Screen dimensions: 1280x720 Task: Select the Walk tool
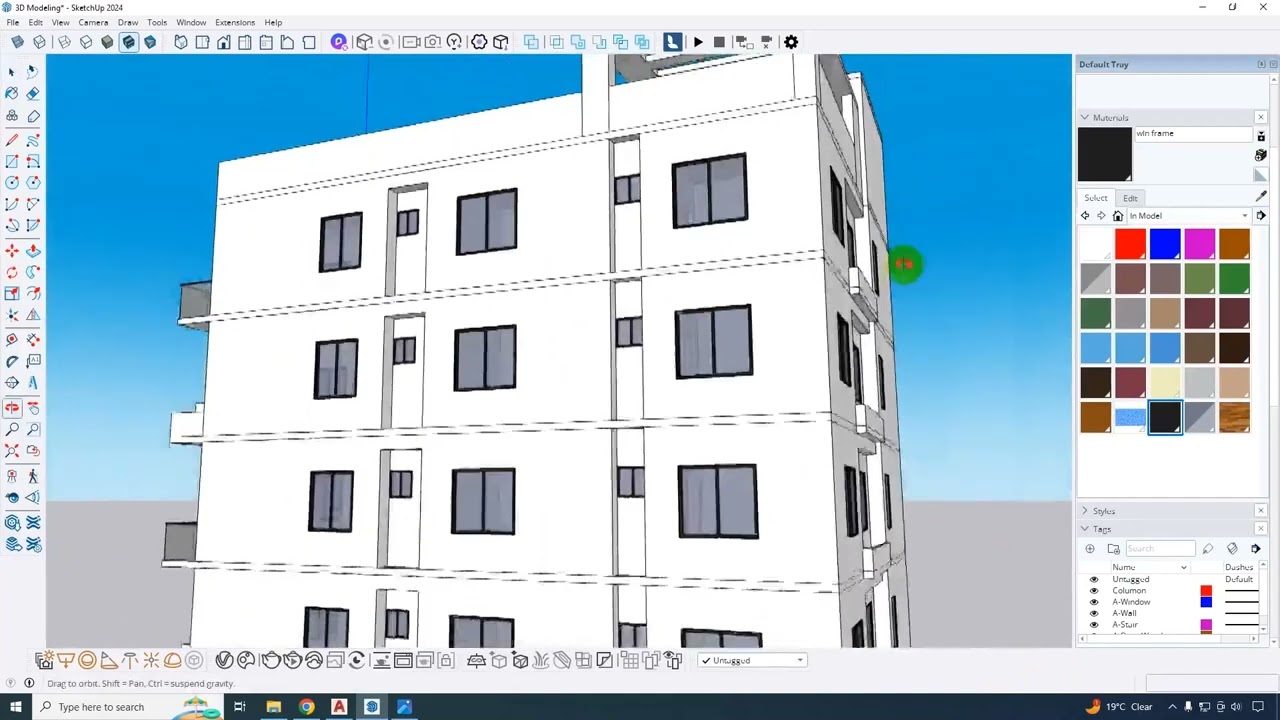[x=33, y=477]
